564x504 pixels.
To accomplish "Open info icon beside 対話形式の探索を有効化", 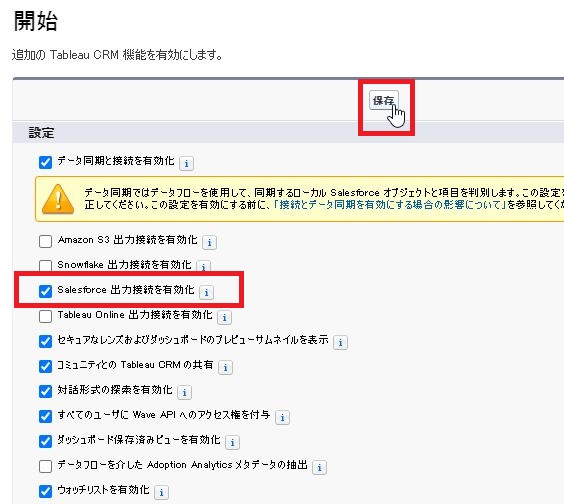I will pos(185,392).
